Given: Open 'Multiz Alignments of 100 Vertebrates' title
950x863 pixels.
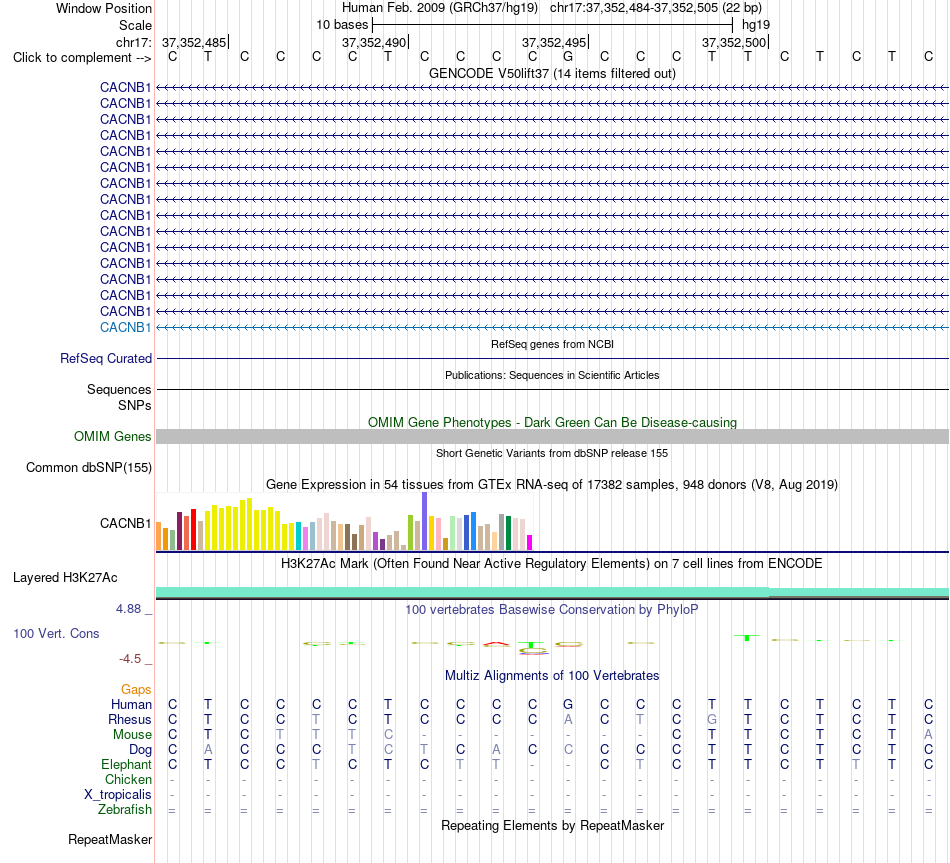Looking at the screenshot, I should click(552, 676).
